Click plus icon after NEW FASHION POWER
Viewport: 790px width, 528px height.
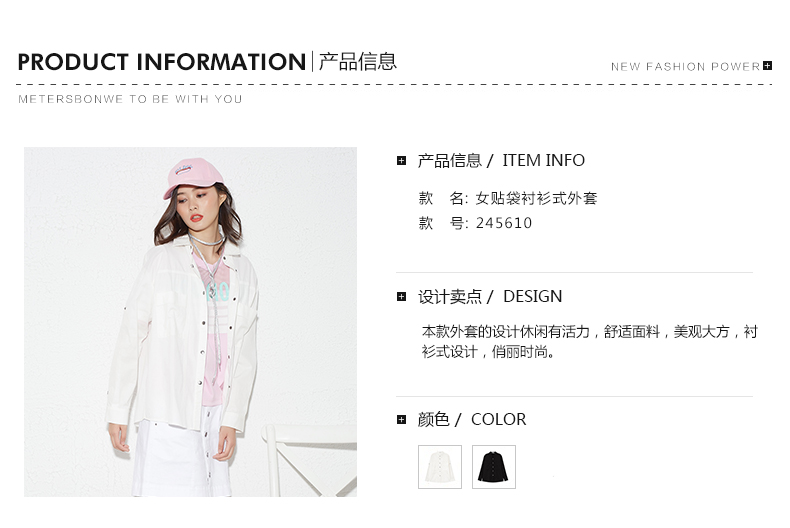pyautogui.click(x=767, y=65)
